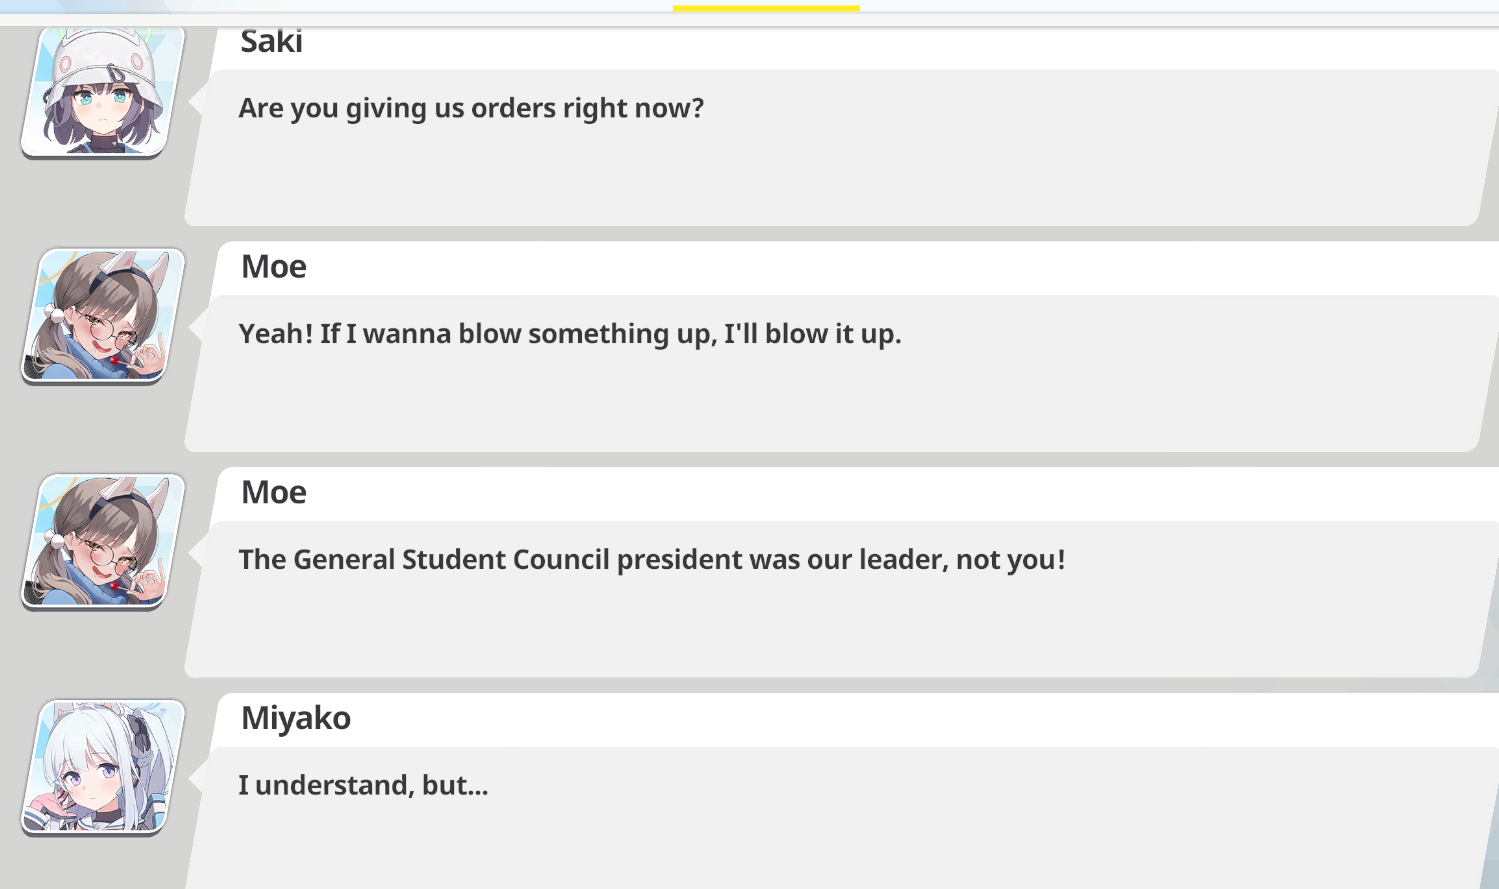Click the empty area below Moe's blow-up line
The width and height of the screenshot is (1499, 889).
pyautogui.click(x=830, y=400)
